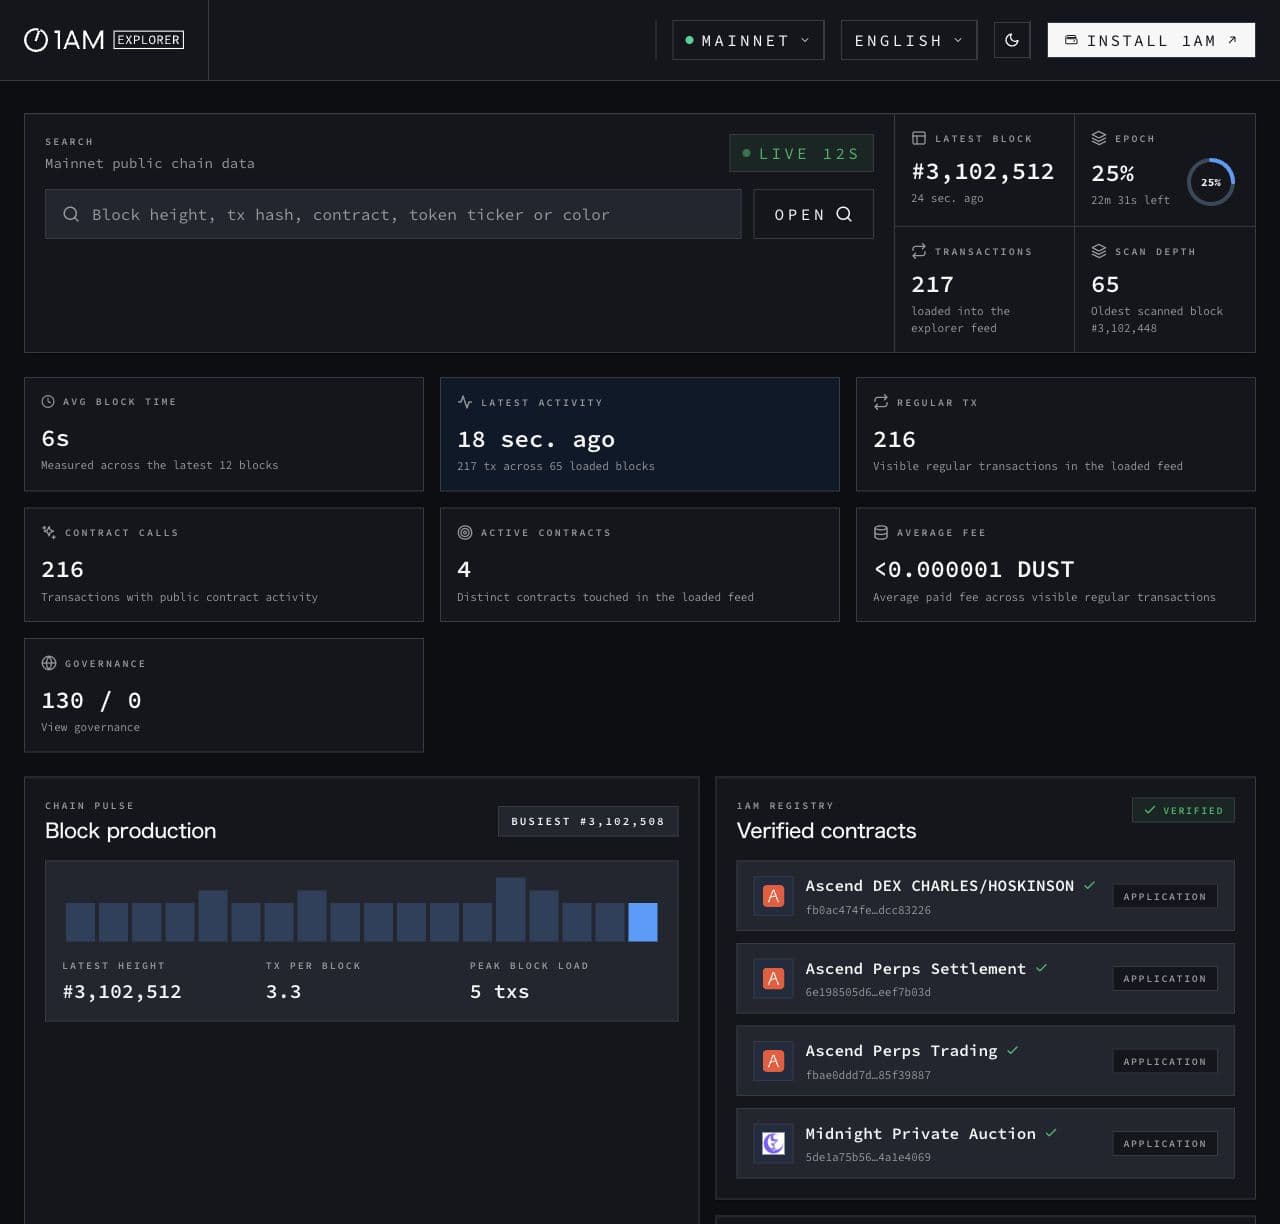Screen dimensions: 1280x1224
Task: Click the Ascend DEX orange A icon
Action: coord(773,896)
